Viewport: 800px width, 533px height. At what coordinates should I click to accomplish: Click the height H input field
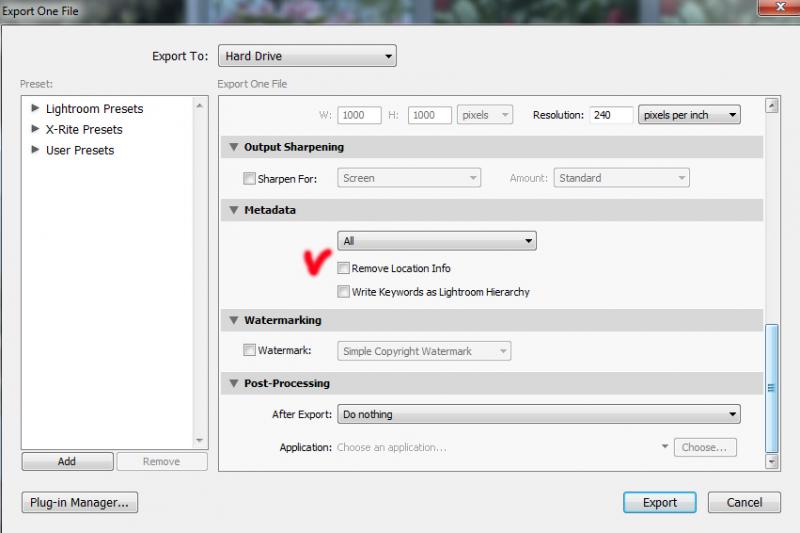click(x=430, y=115)
